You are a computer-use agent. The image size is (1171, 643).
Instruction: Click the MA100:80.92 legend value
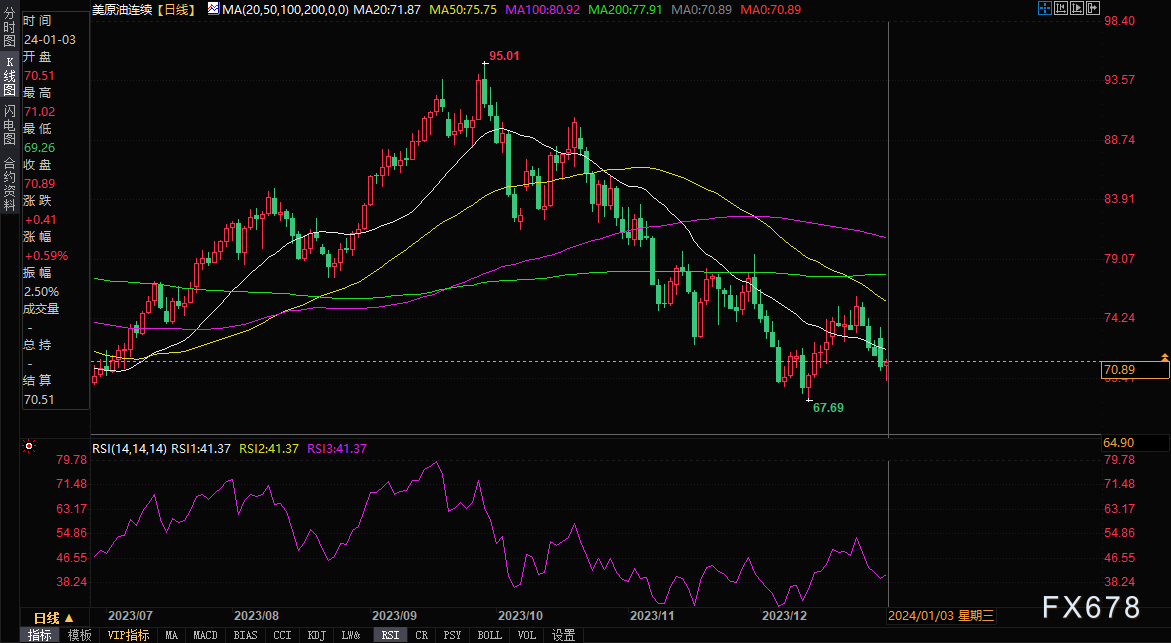pyautogui.click(x=543, y=10)
